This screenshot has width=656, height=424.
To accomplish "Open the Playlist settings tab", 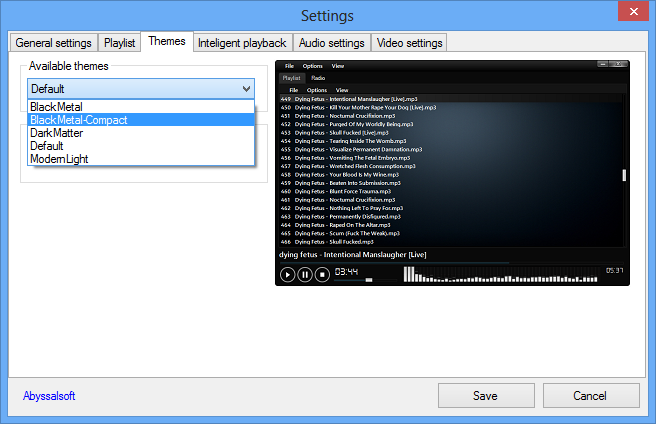I will pyautogui.click(x=119, y=43).
